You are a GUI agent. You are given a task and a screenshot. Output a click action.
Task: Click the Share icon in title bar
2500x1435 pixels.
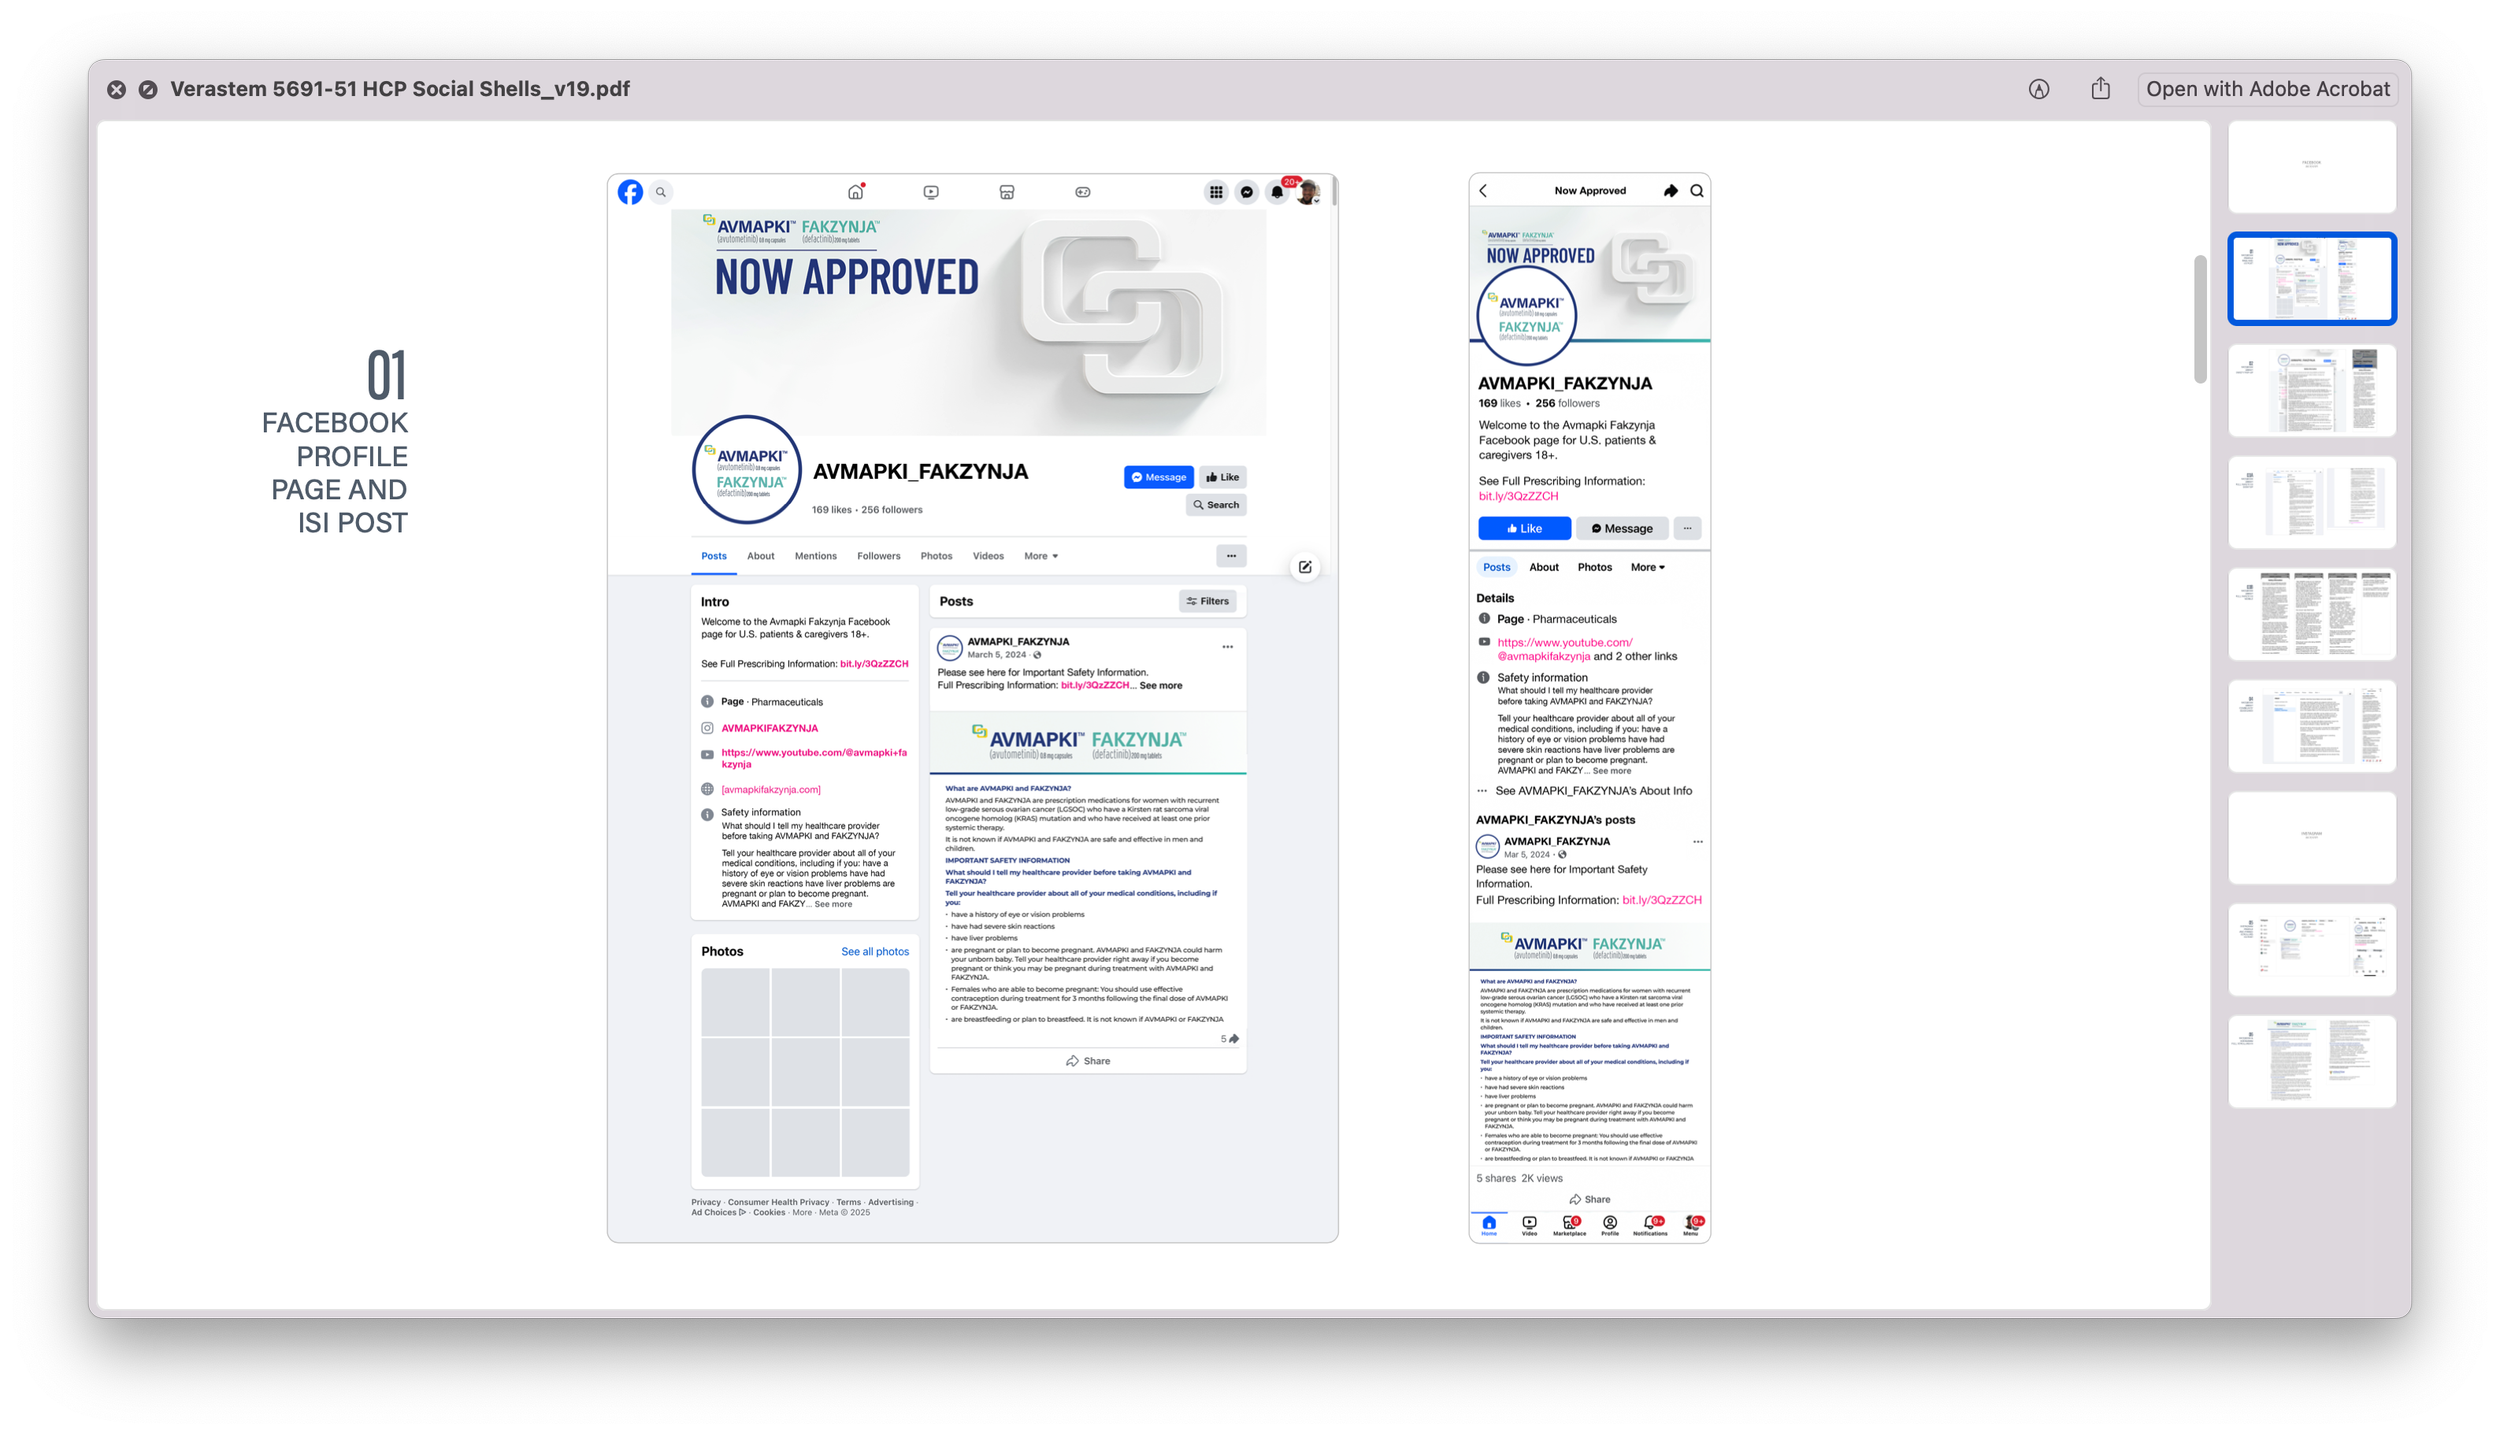(2100, 89)
